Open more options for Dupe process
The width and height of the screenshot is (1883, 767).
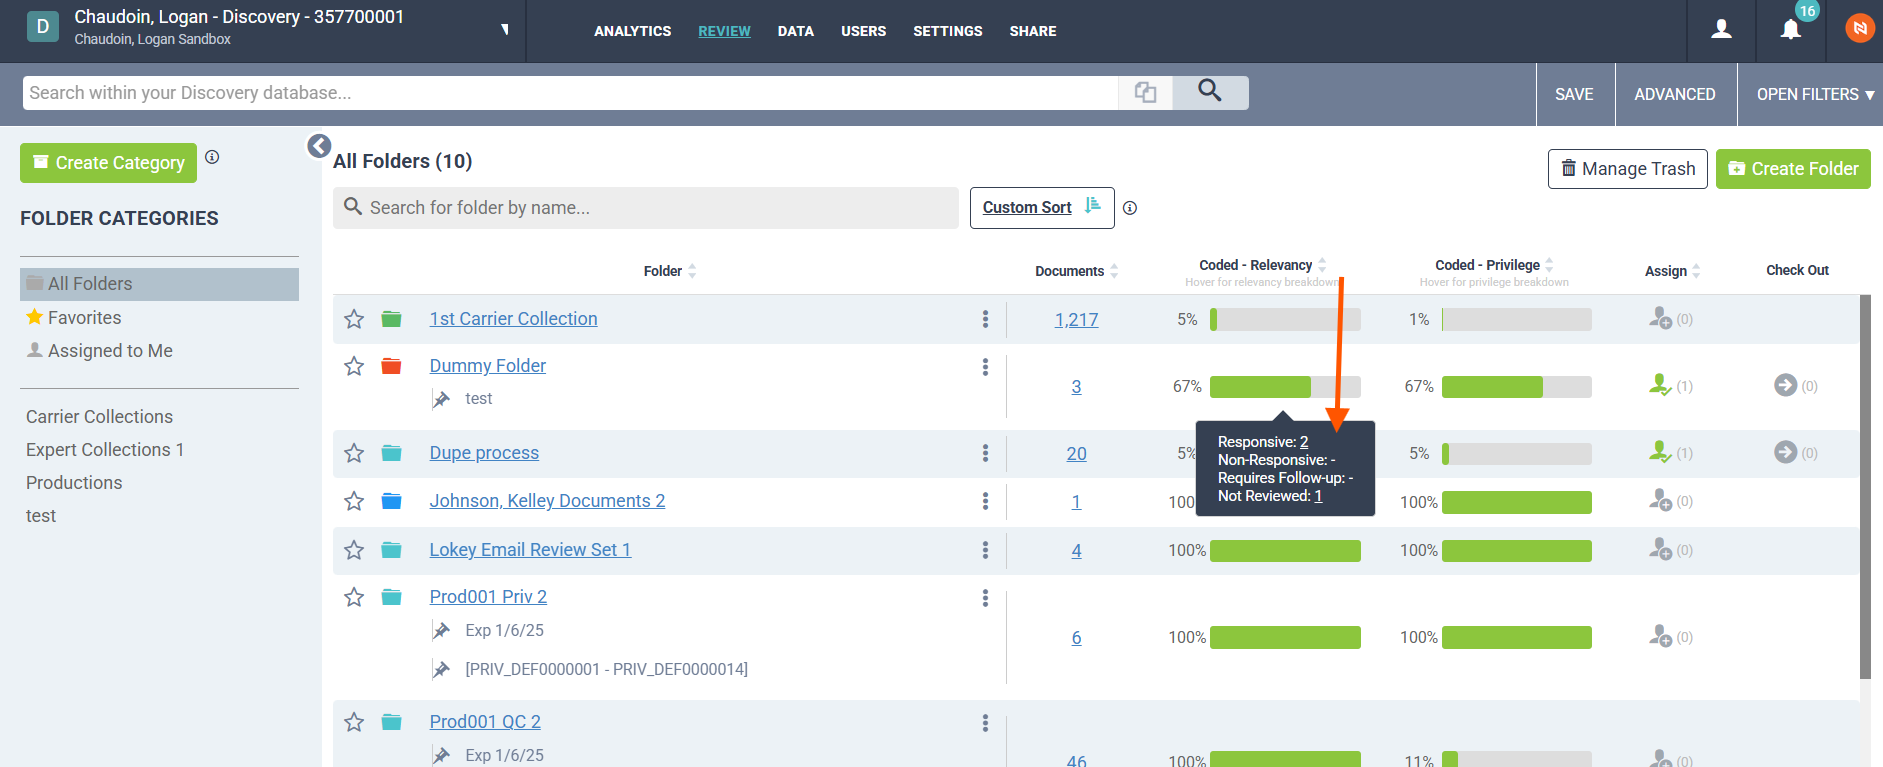click(x=985, y=453)
